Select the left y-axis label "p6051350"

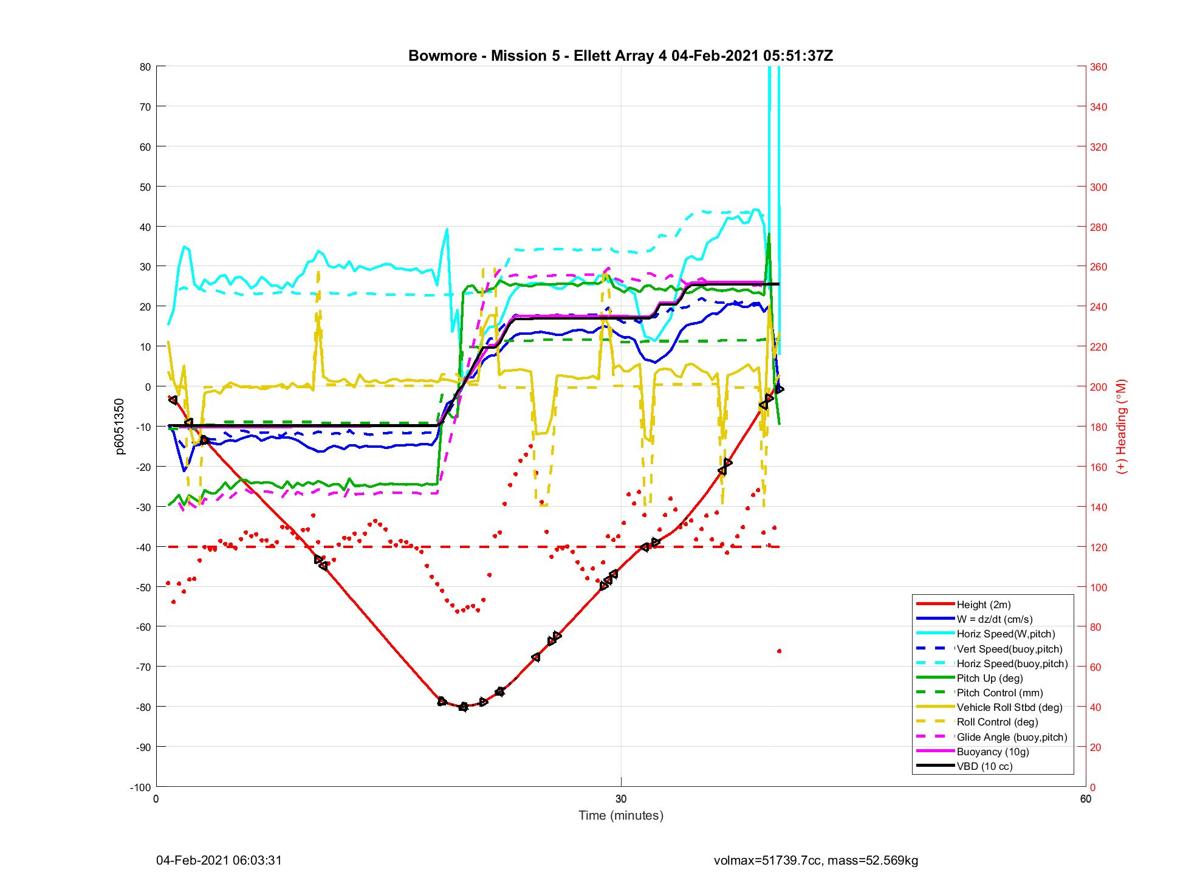(x=120, y=427)
